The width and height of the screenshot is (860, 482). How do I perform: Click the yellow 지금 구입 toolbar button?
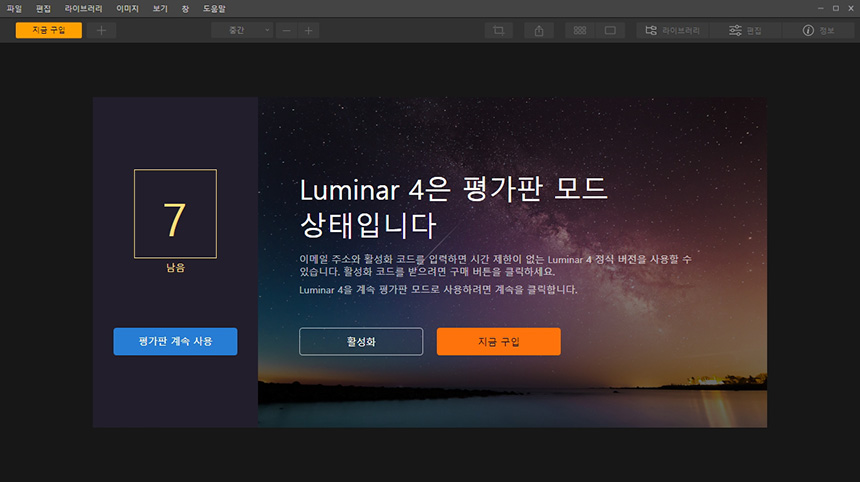[x=49, y=30]
